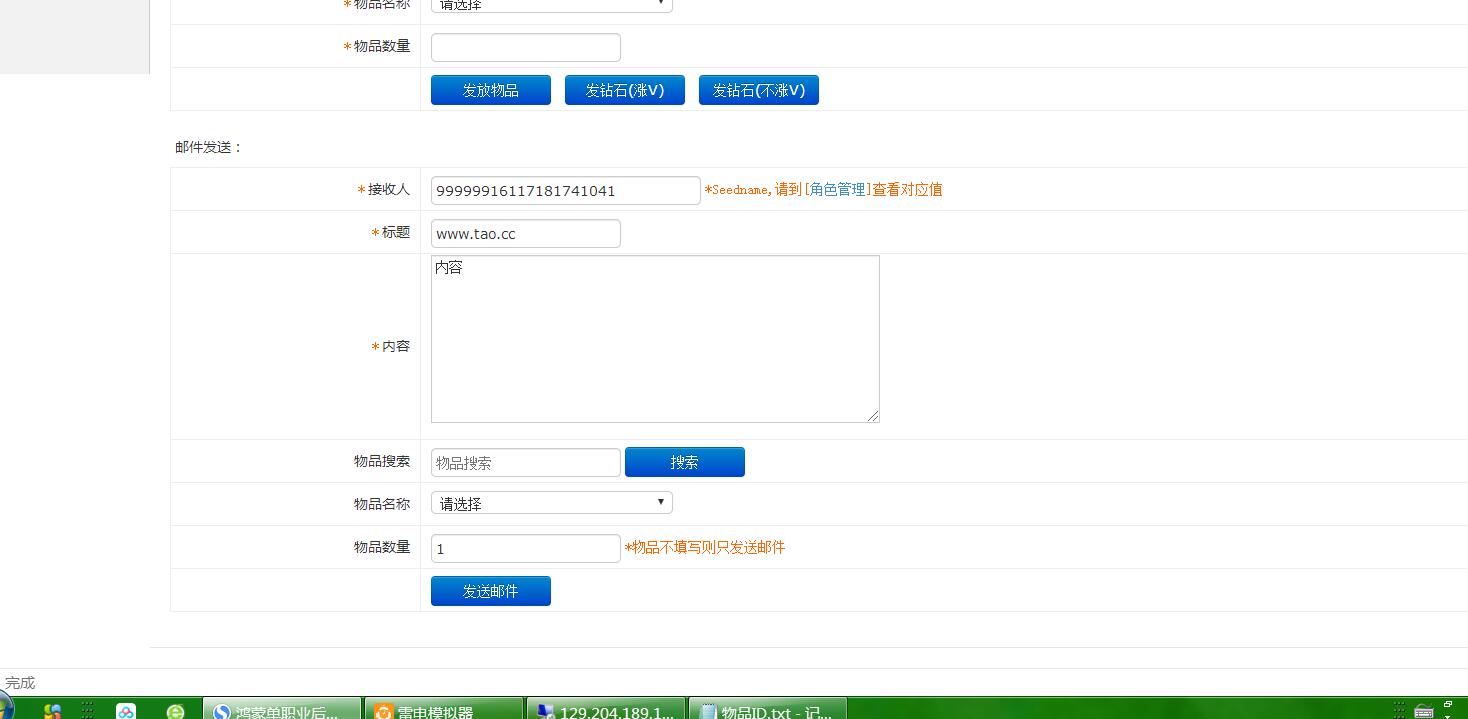Screen dimensions: 1468x719
Task: Open the 角色管理 link
Action: click(838, 189)
